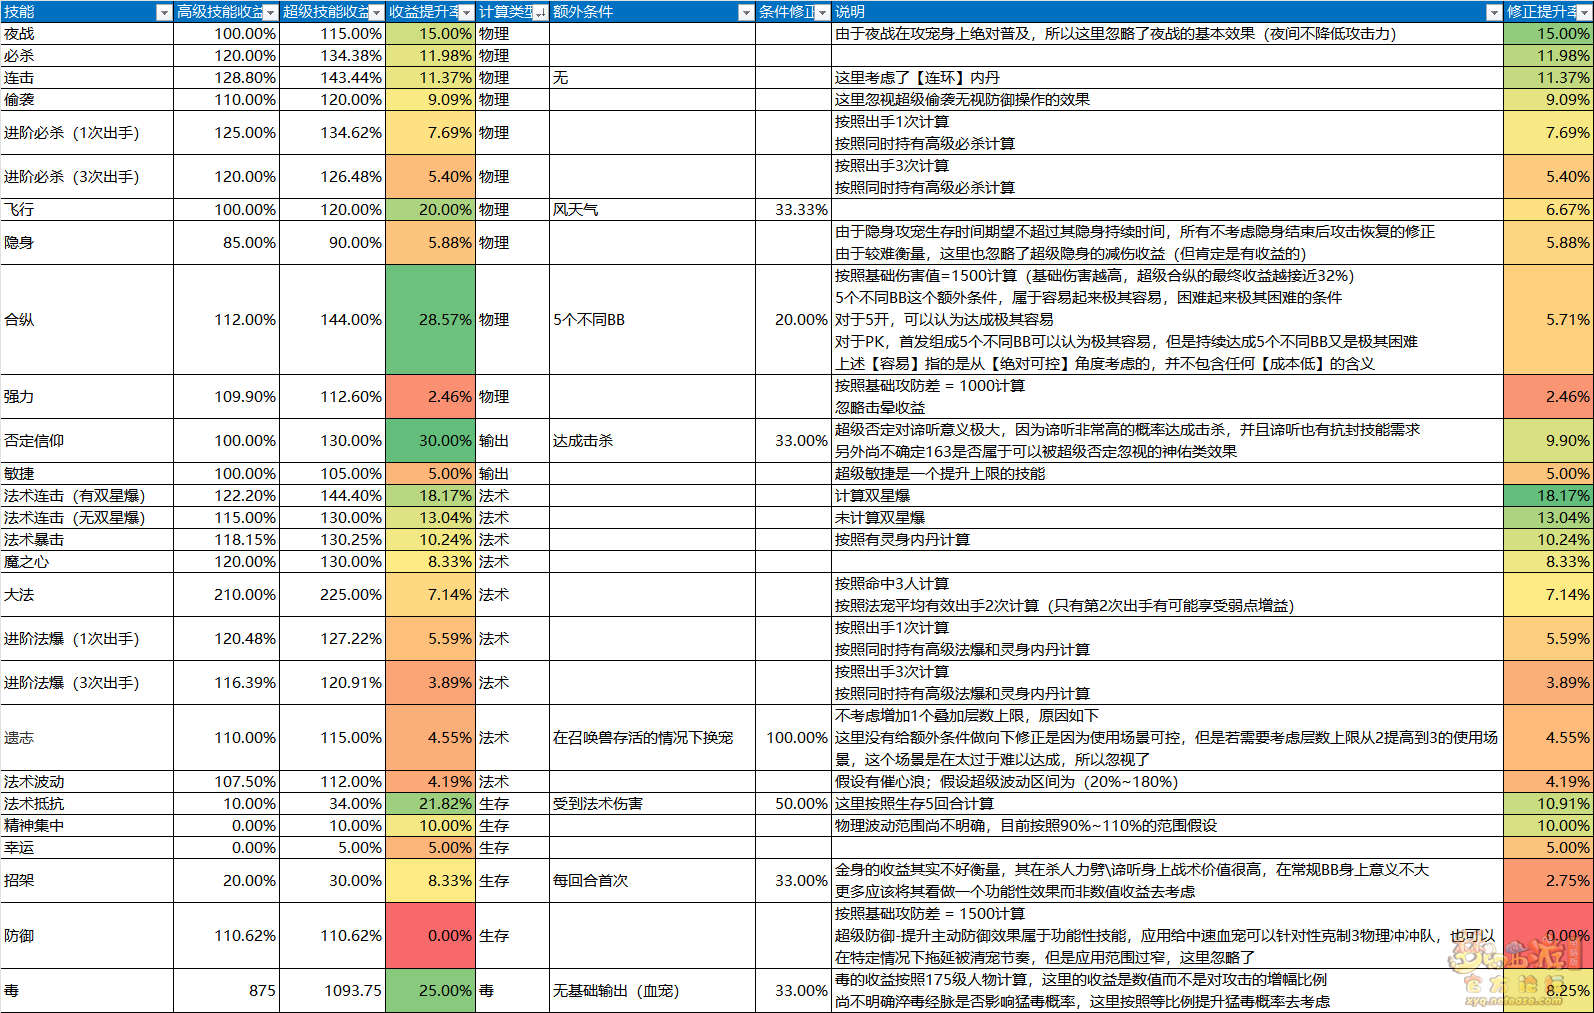Select the 额外条件 header cell
The width and height of the screenshot is (1594, 1013).
point(652,12)
